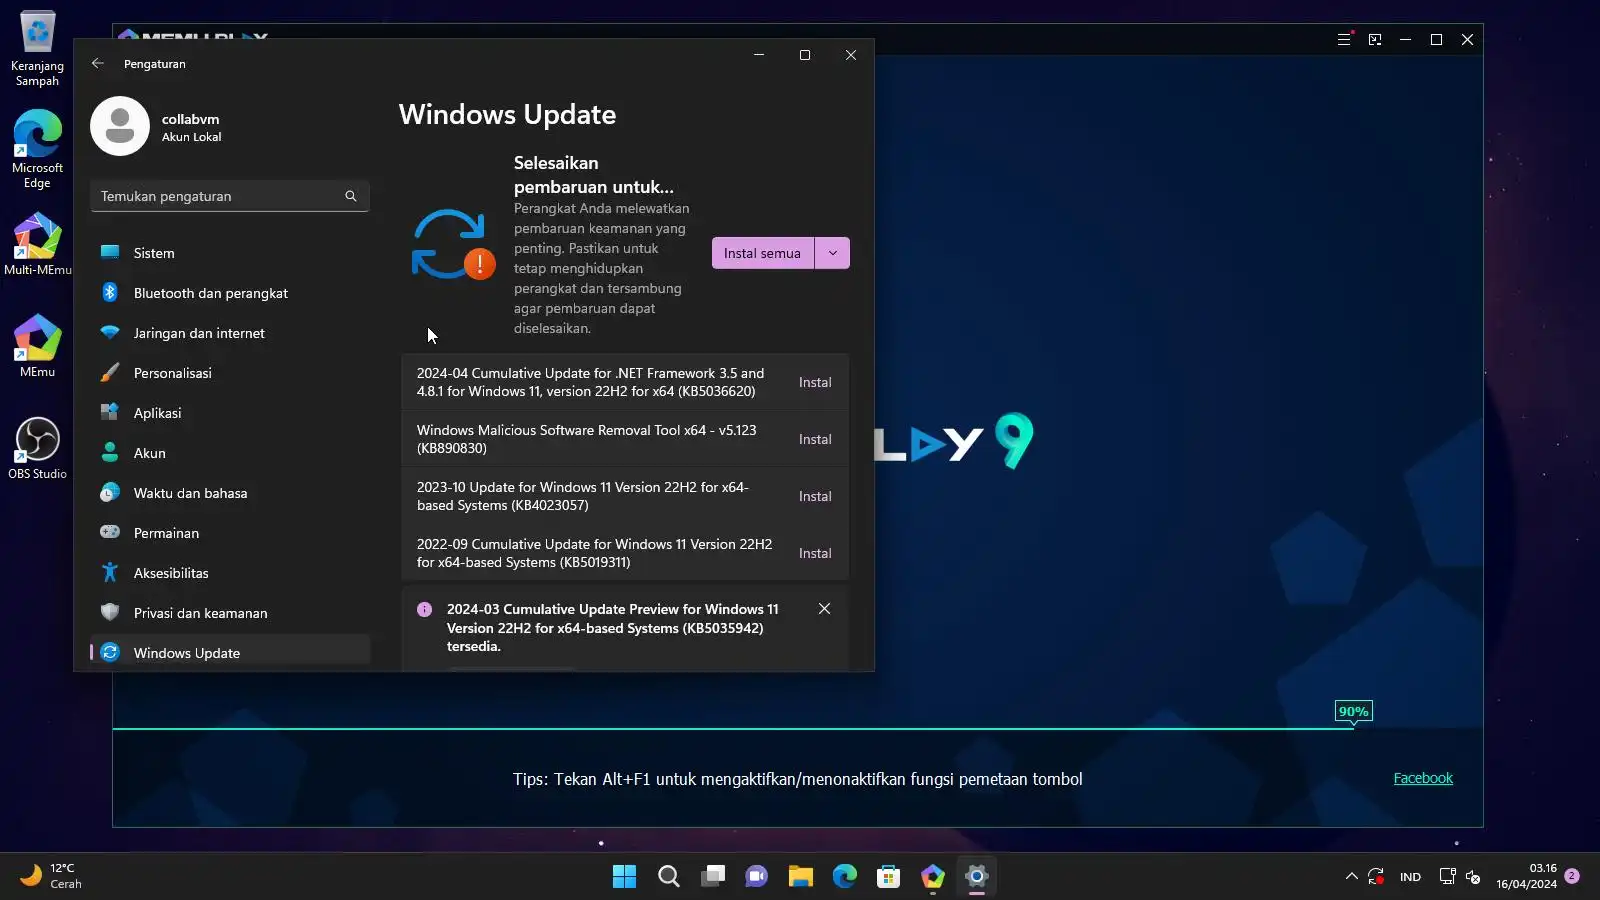Click Windows Update tray status icon
The width and height of the screenshot is (1600, 900).
point(1377,877)
